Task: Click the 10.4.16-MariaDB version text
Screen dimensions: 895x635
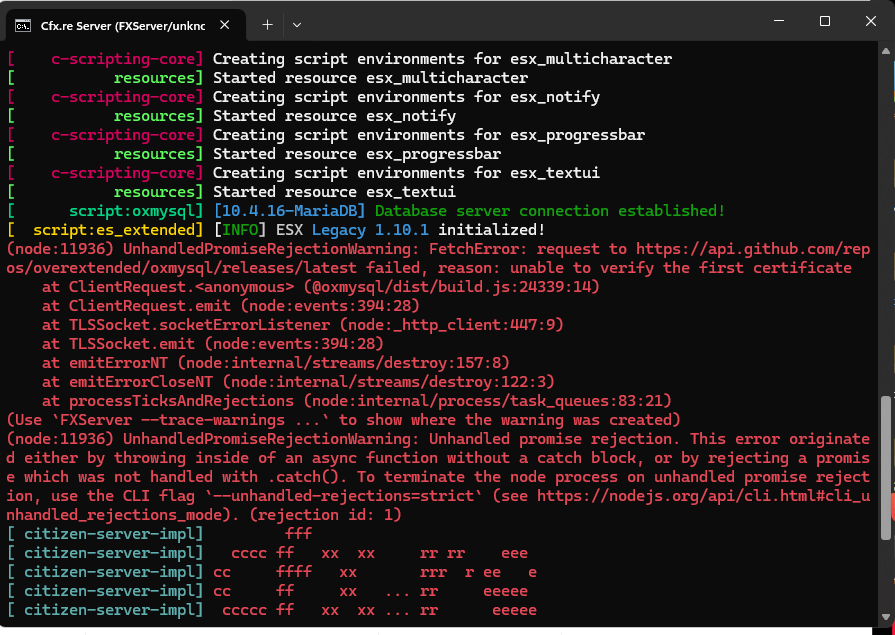Action: [x=289, y=211]
